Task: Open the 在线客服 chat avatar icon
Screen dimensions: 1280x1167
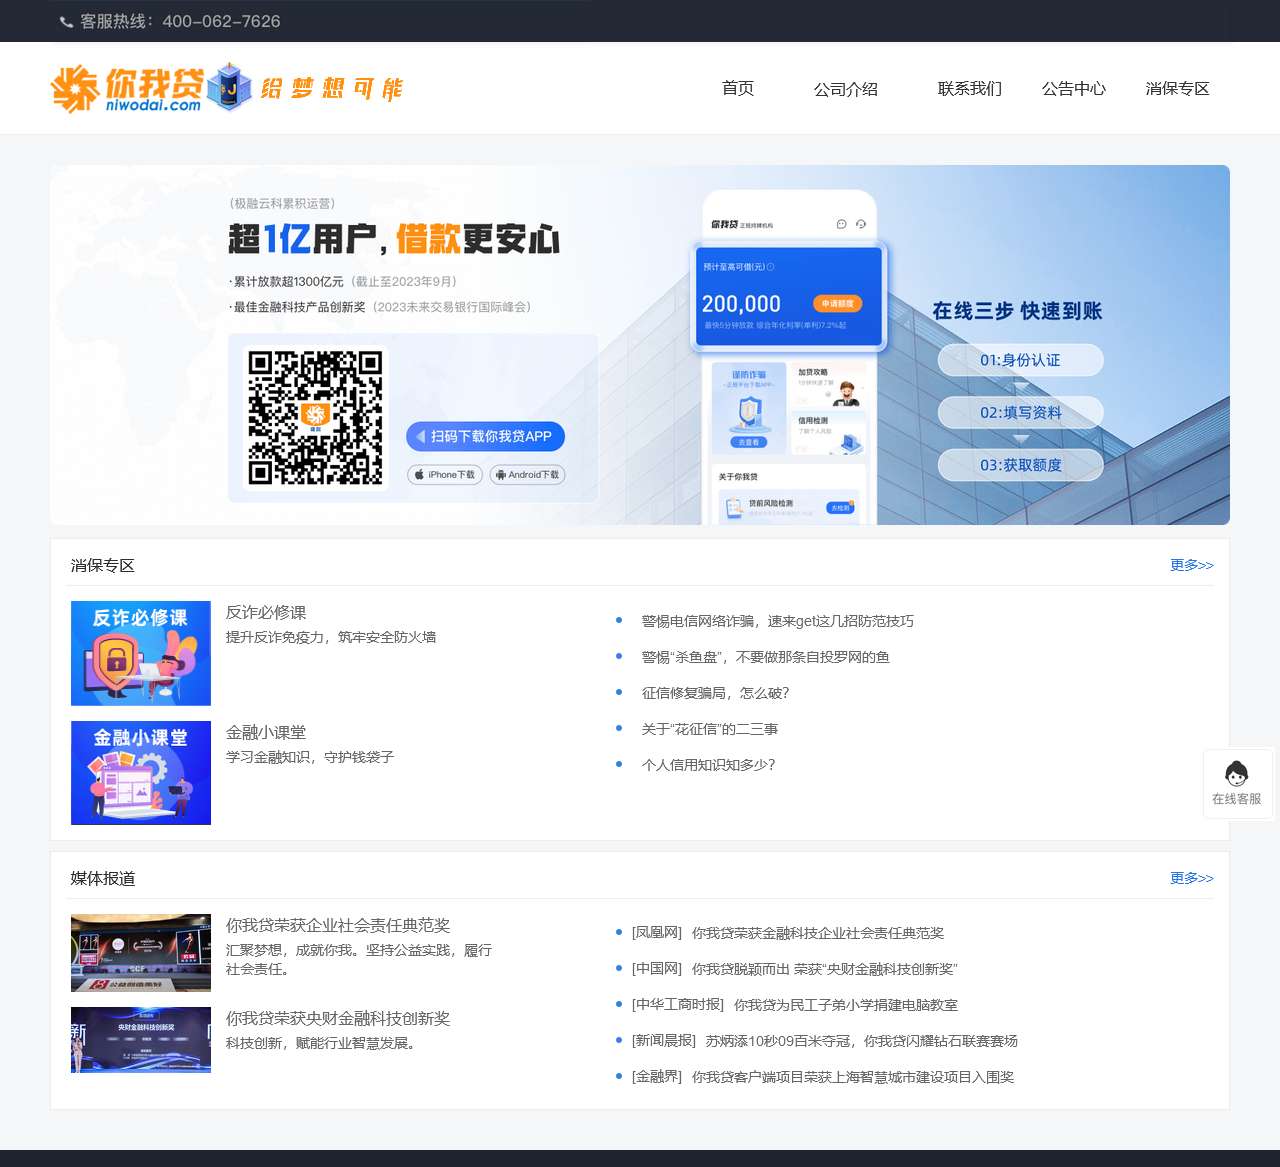Action: click(1237, 774)
